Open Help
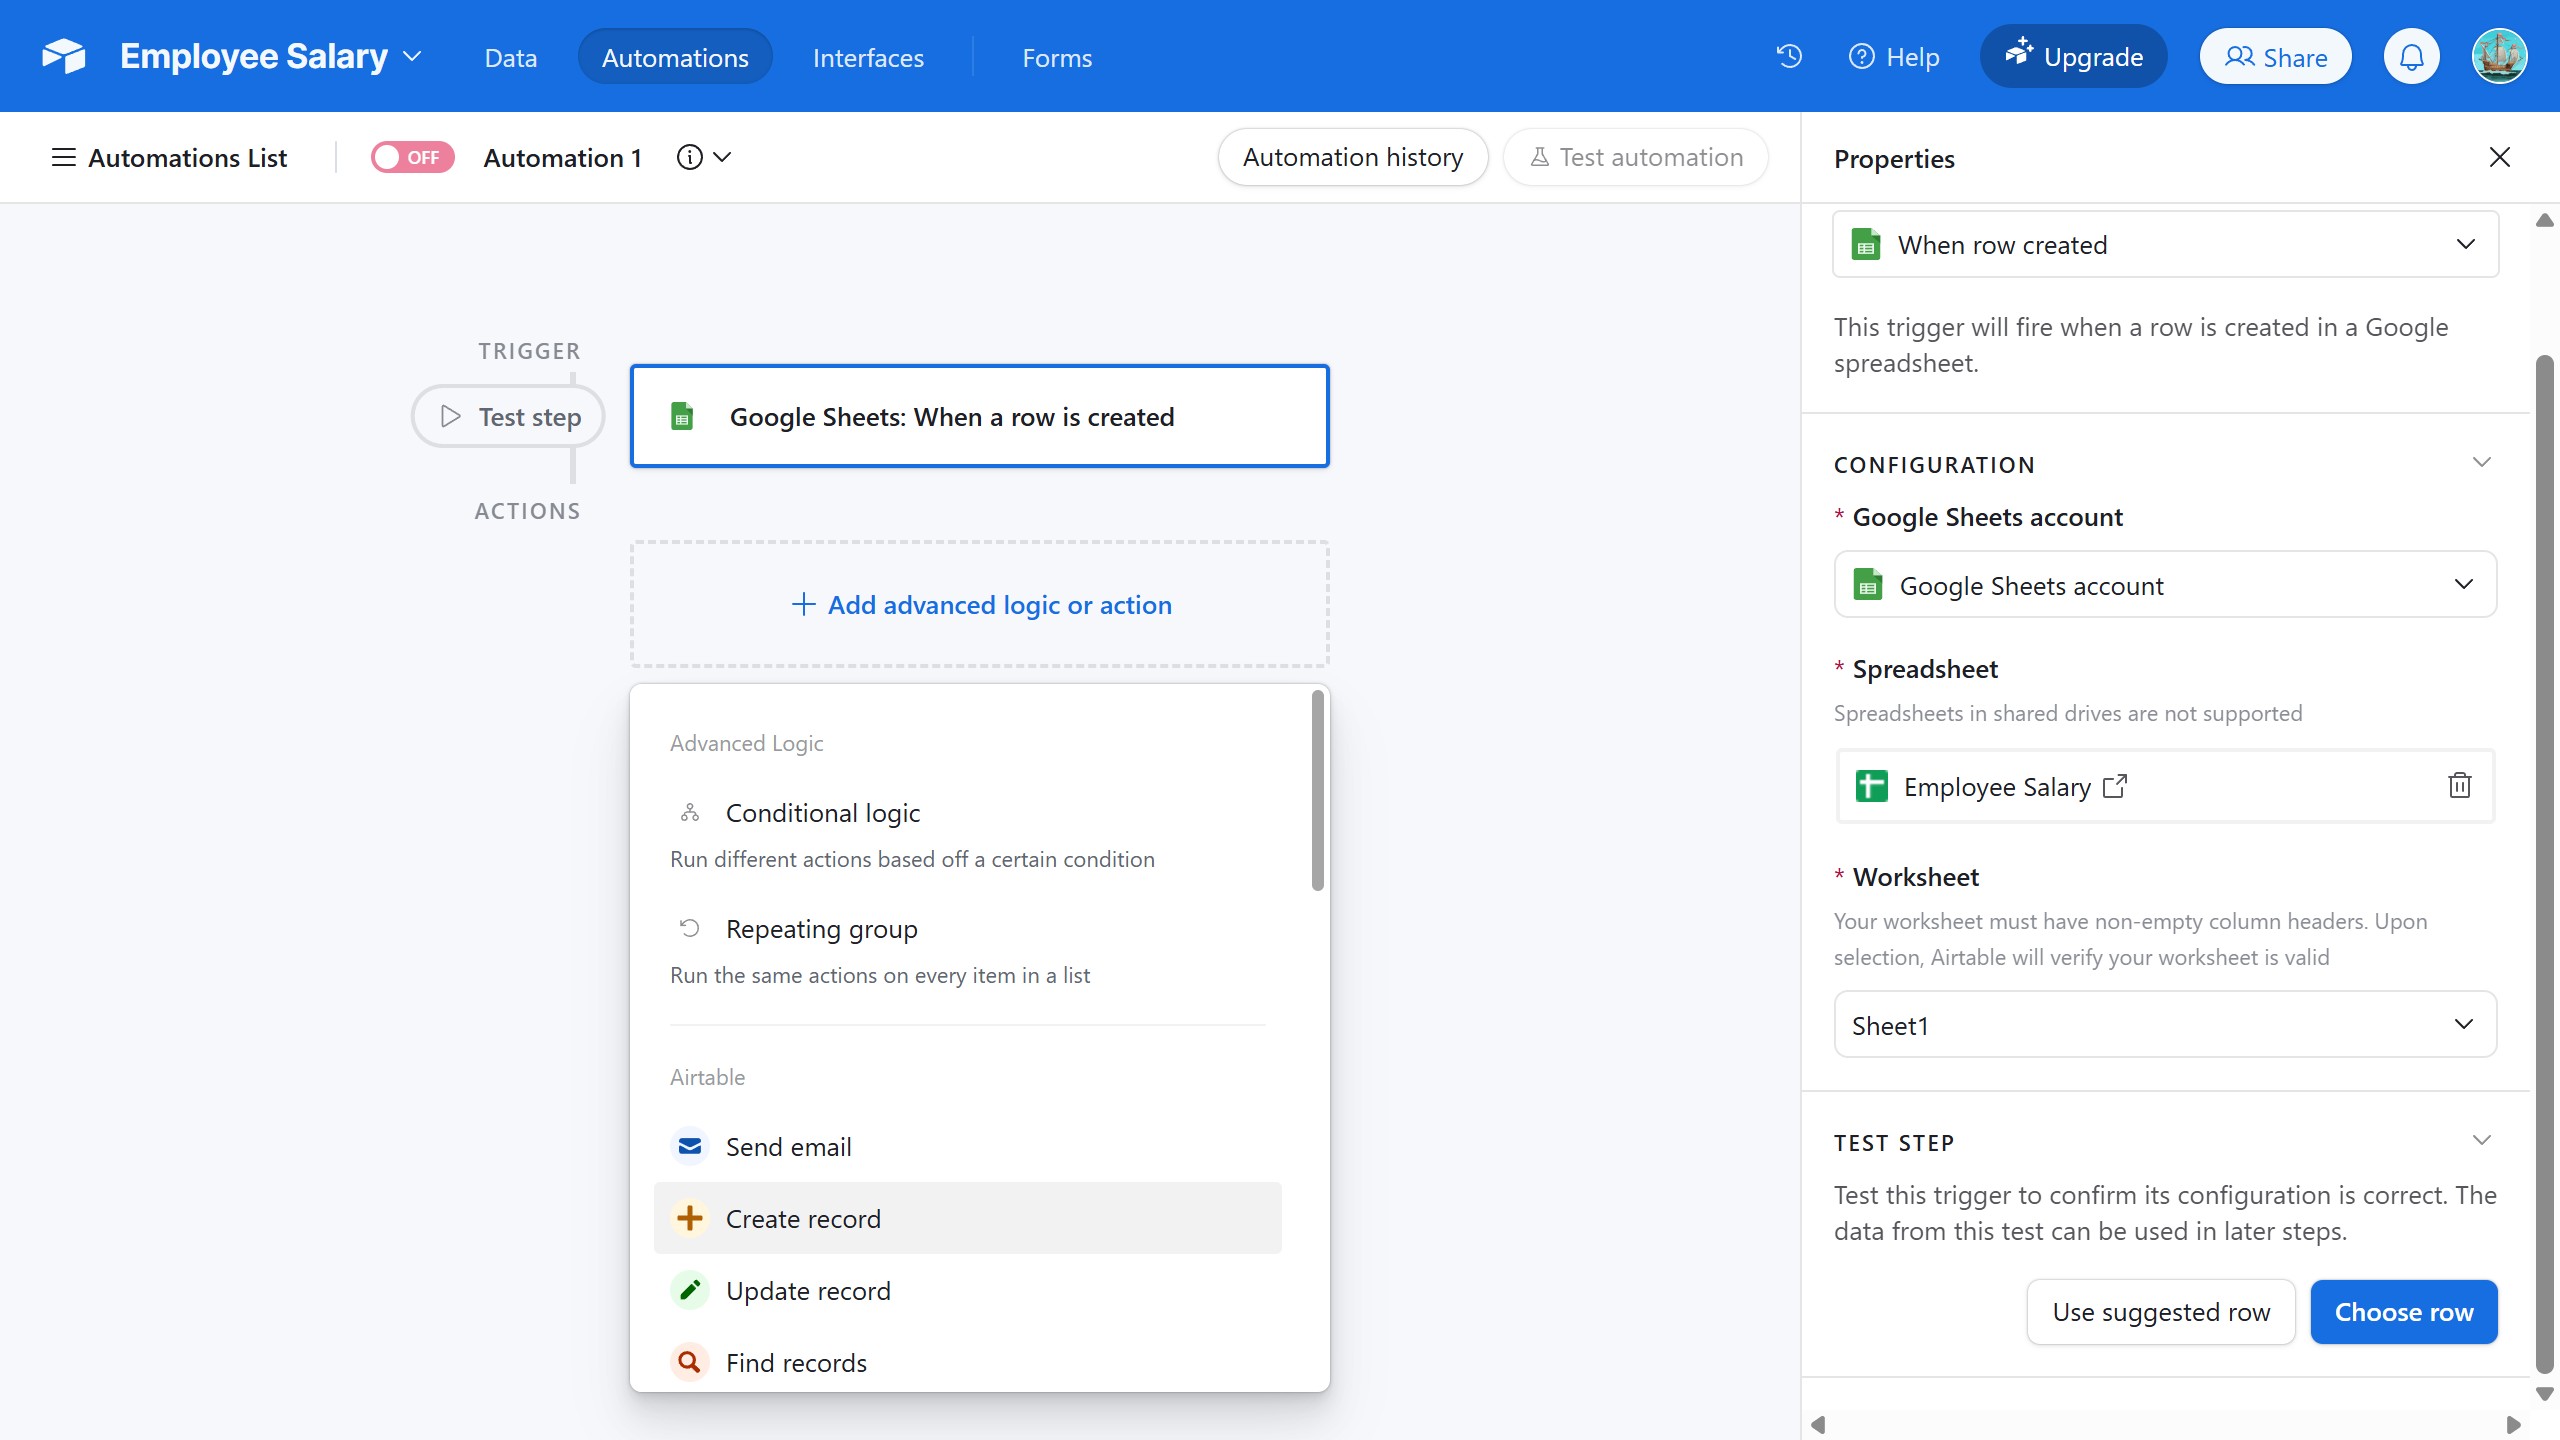The height and width of the screenshot is (1440, 2560). (x=1893, y=57)
